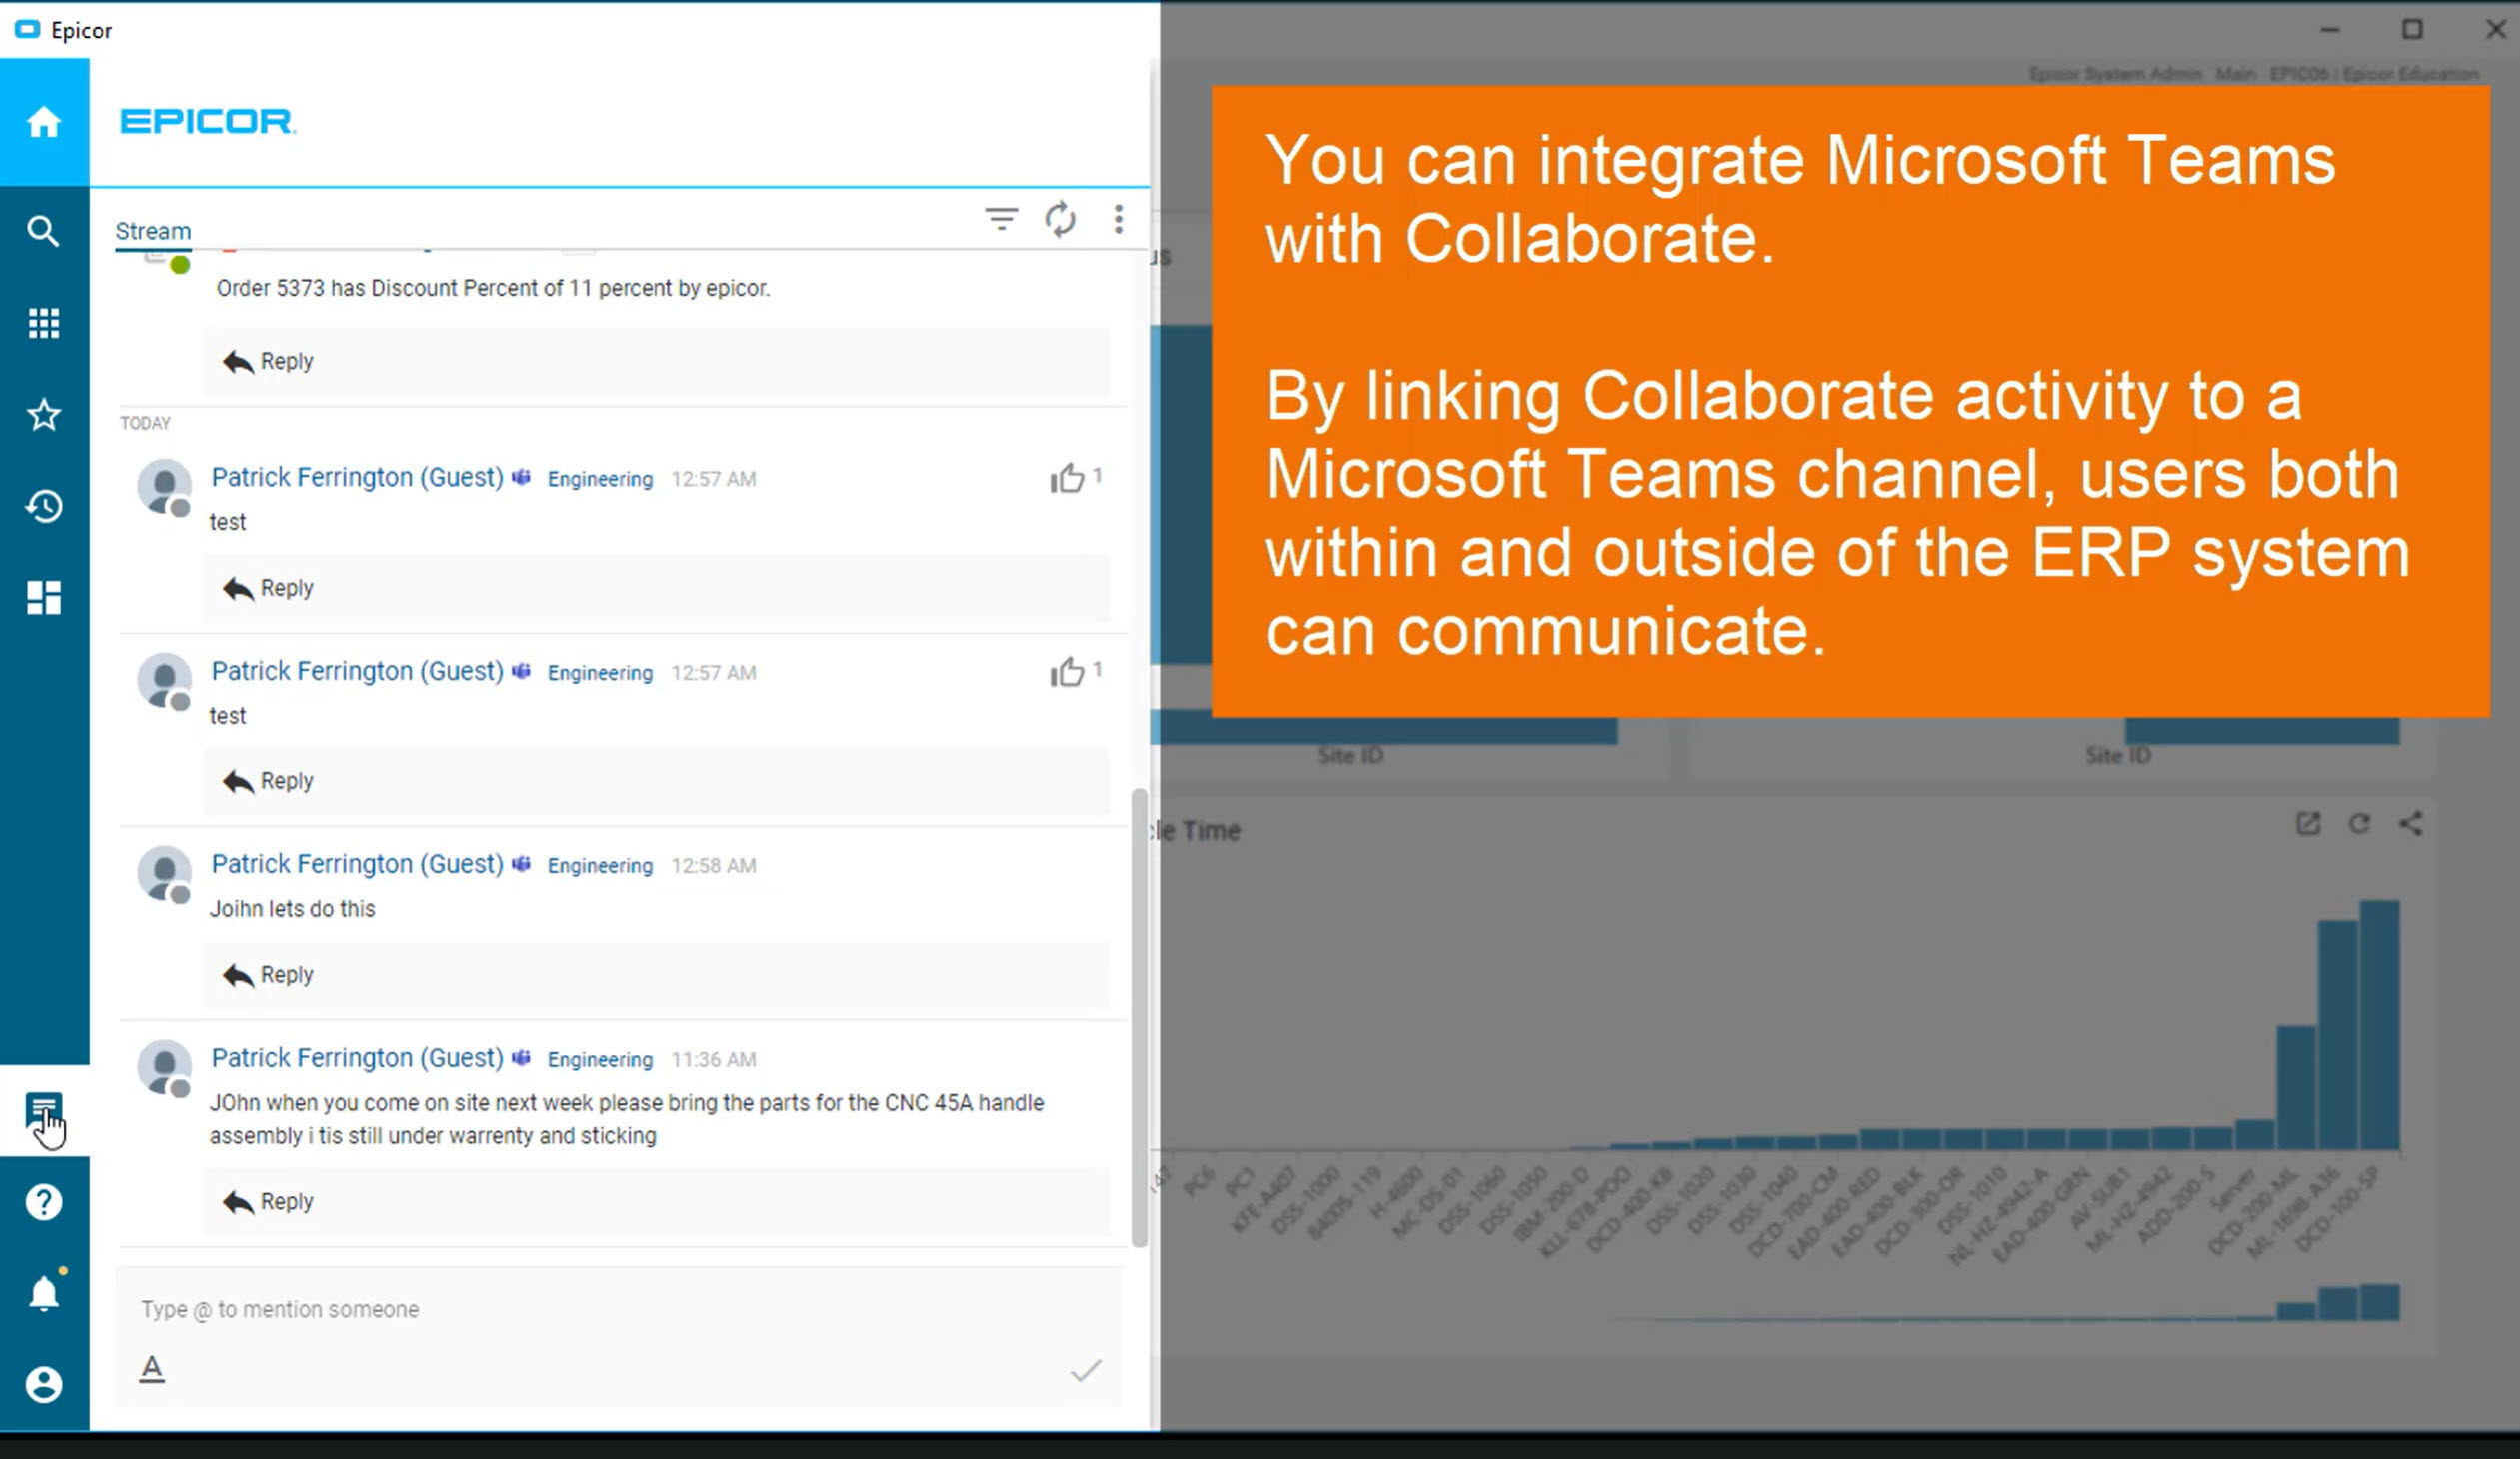Open the apps grid menu icon

point(44,323)
